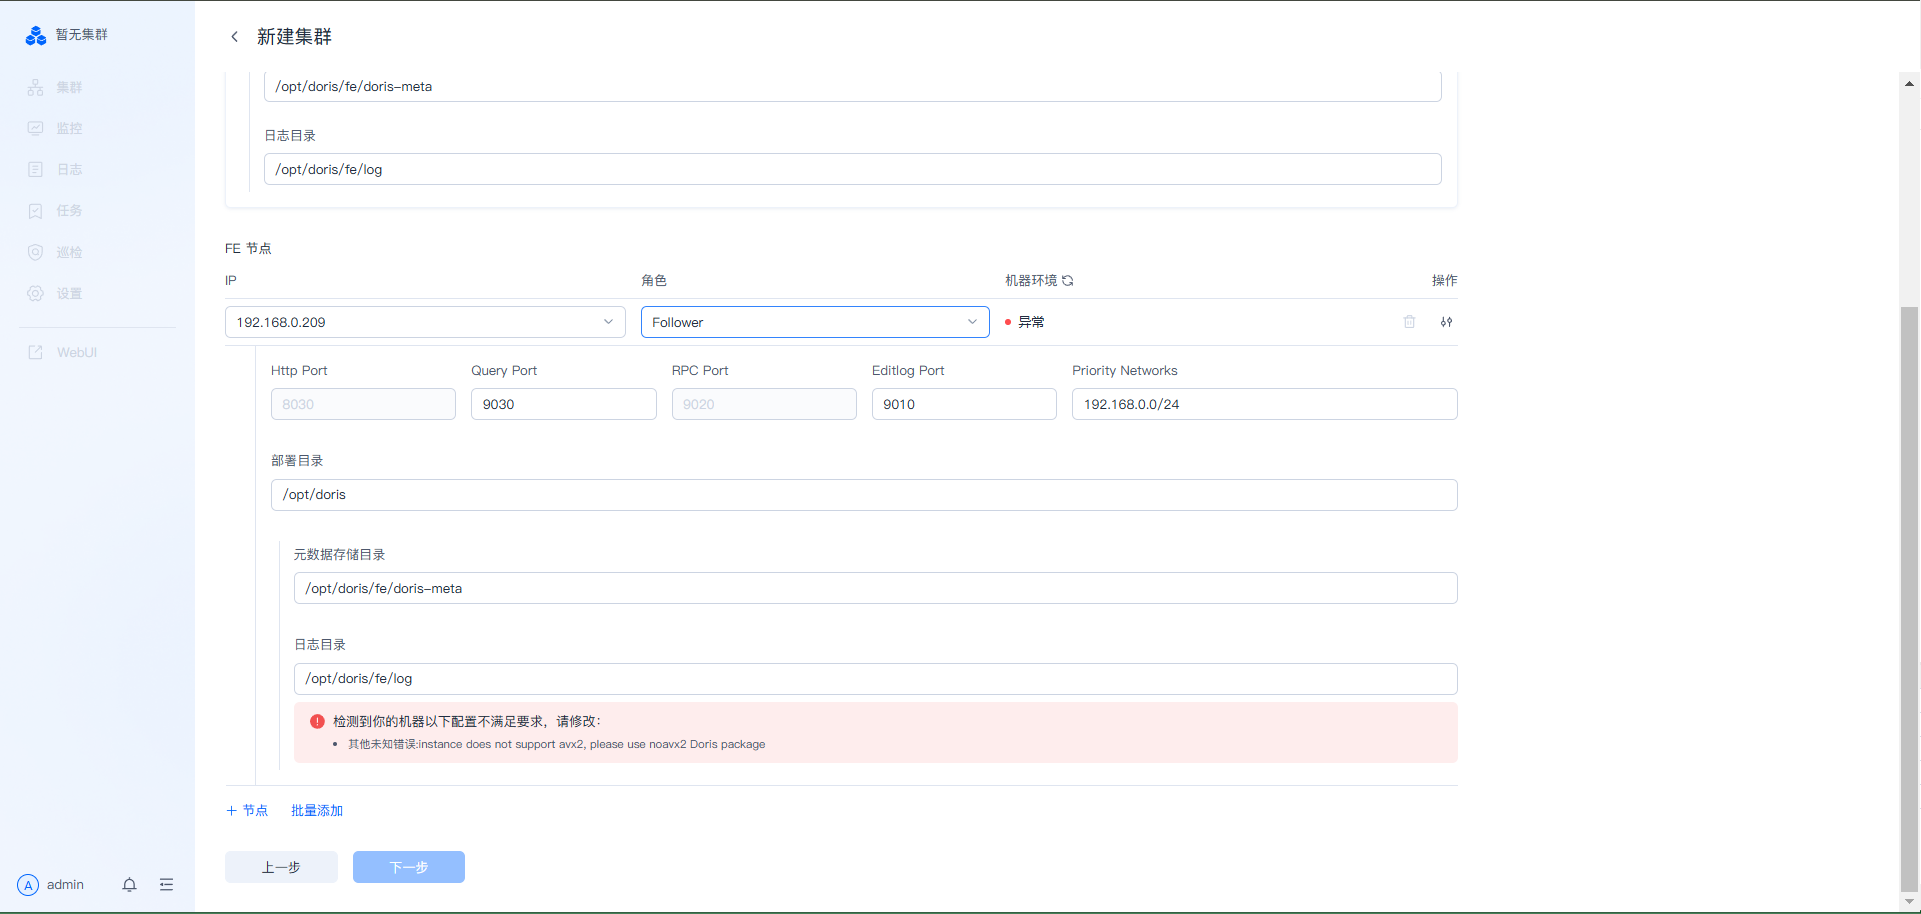Viewport: 1921px width, 914px height.
Task: Click the vertical scrollbar down arrow
Action: pos(1909,901)
